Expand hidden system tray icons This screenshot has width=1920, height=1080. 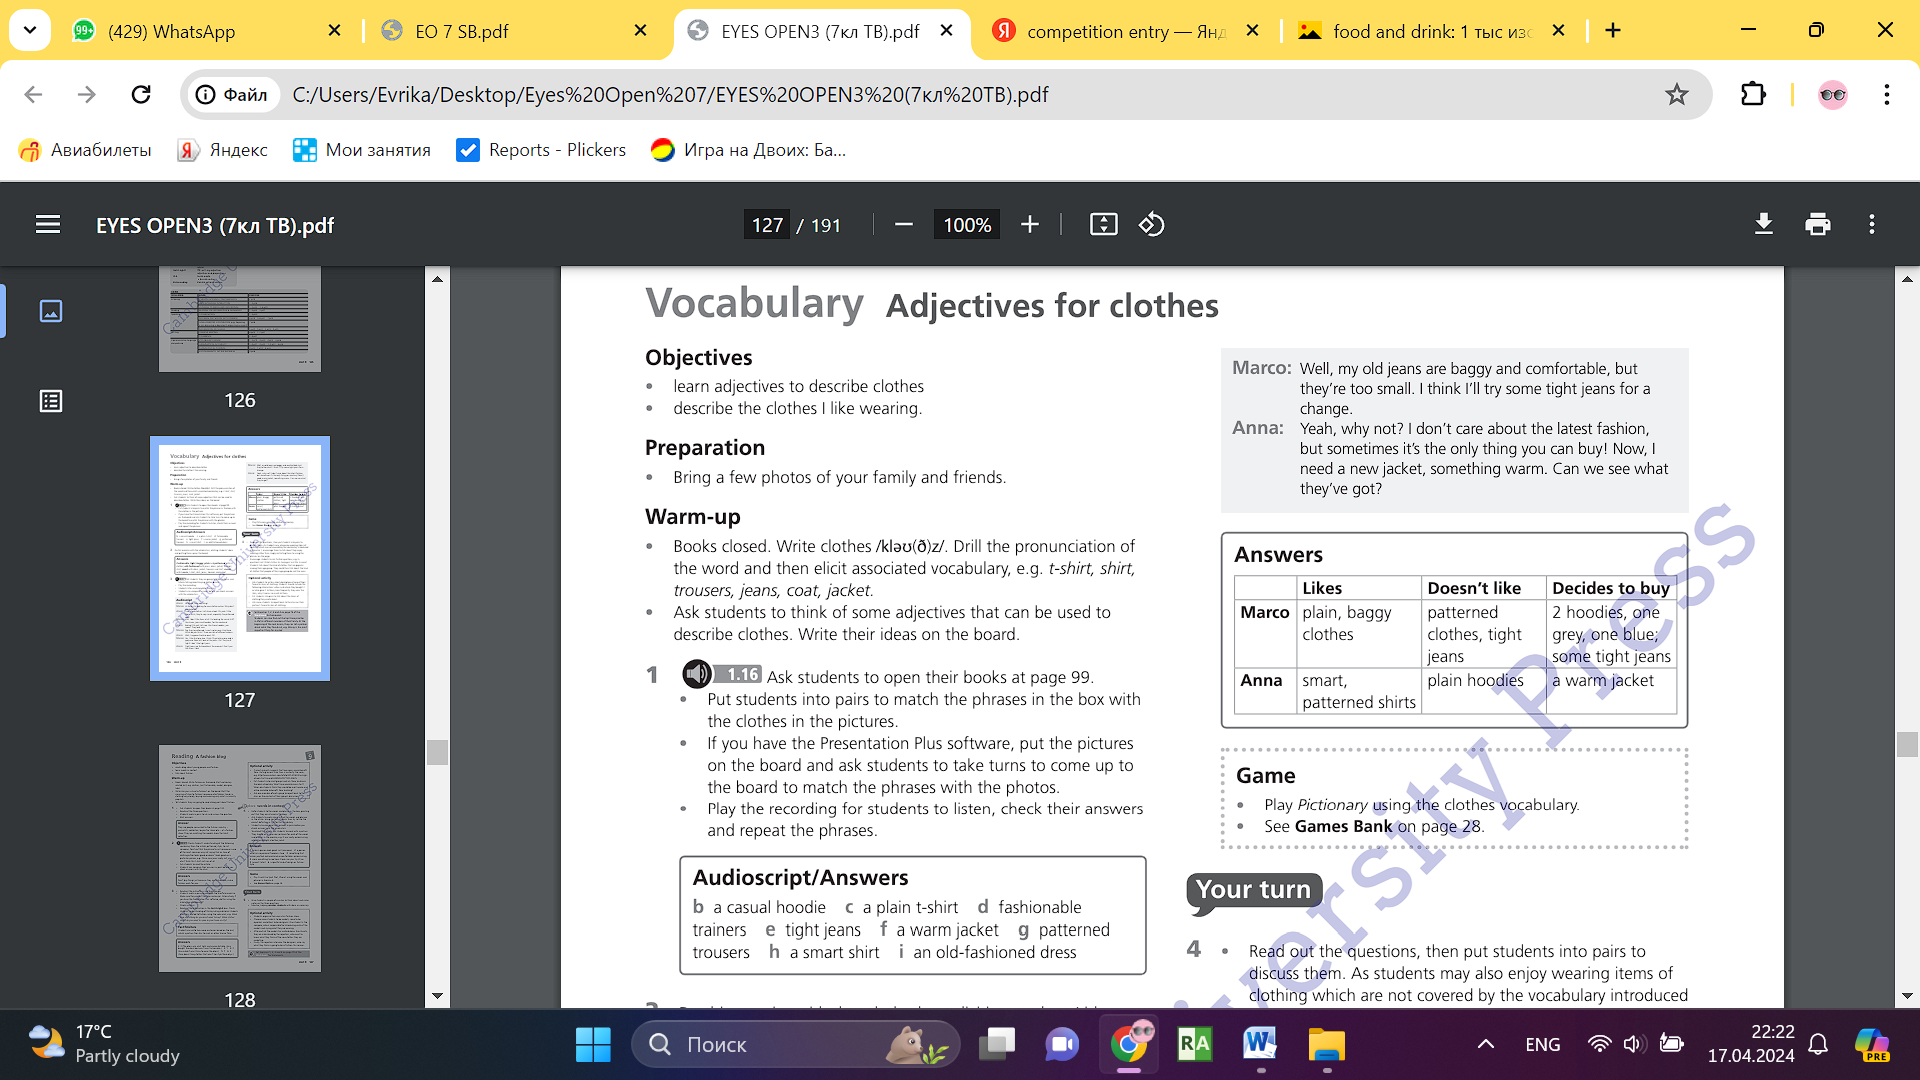[x=1486, y=1044]
